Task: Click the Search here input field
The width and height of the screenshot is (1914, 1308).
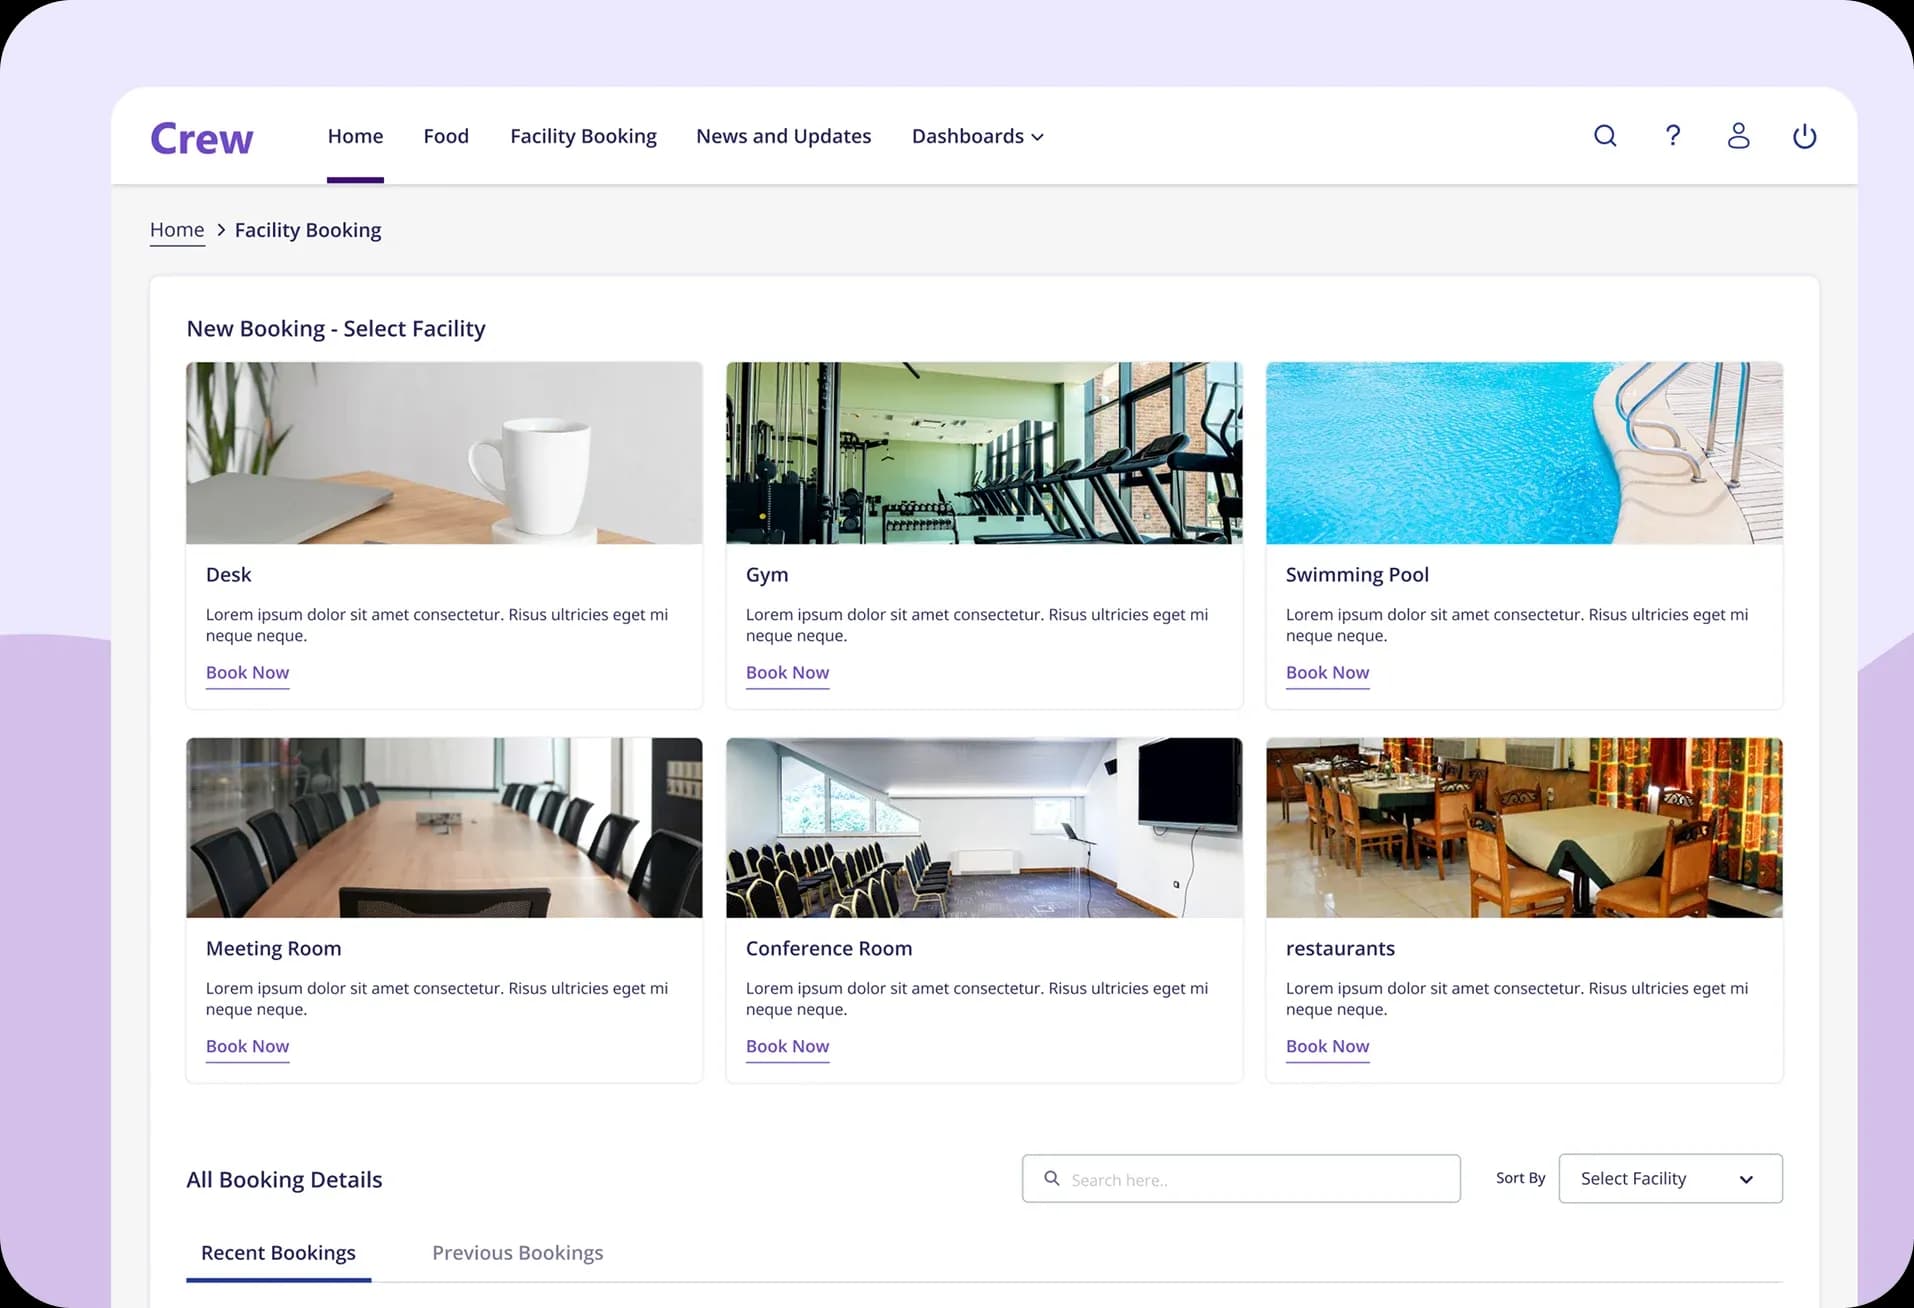Action: pos(1241,1179)
